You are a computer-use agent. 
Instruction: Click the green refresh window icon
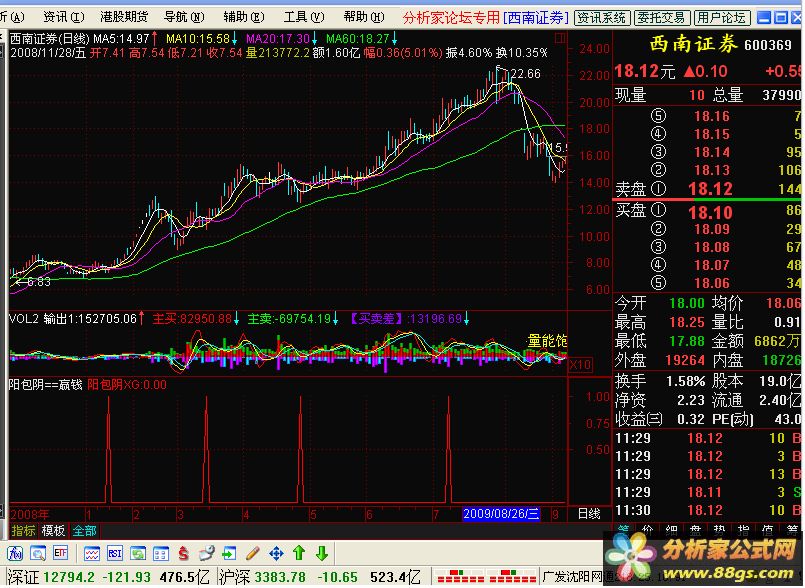(138, 554)
